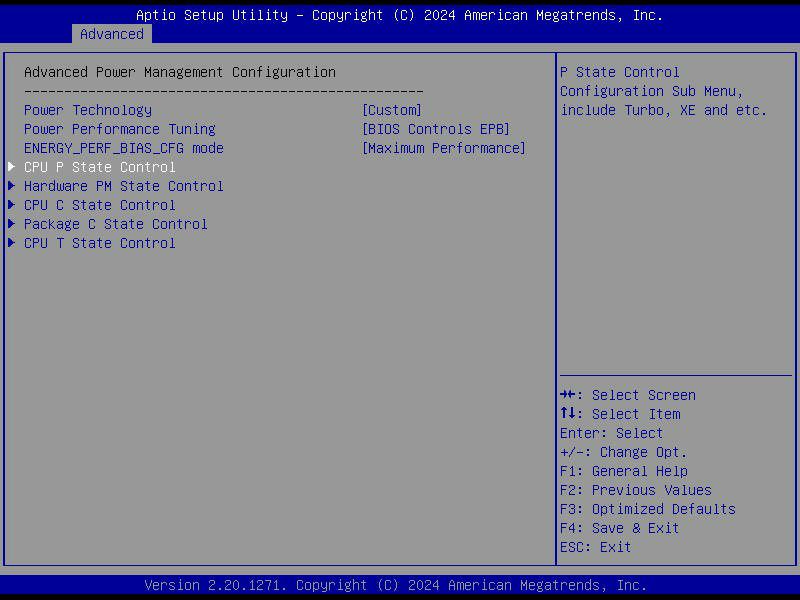Image resolution: width=800 pixels, height=600 pixels.
Task: Select the Power Technology setting
Action: pyautogui.click(x=87, y=110)
